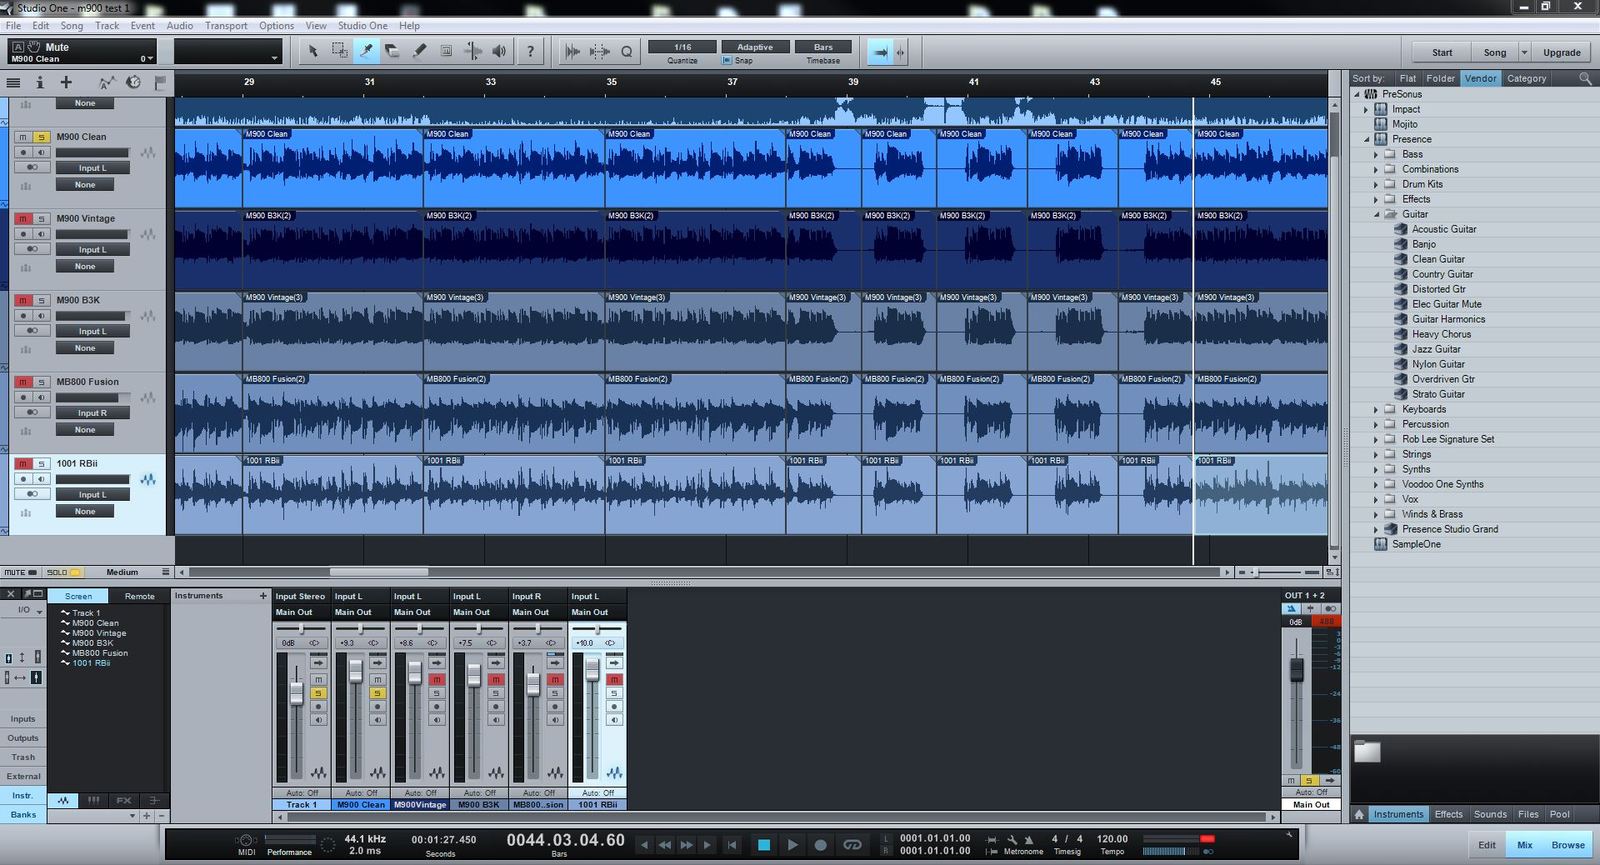Click the Q quantize icon
The height and width of the screenshot is (865, 1600).
tap(627, 51)
